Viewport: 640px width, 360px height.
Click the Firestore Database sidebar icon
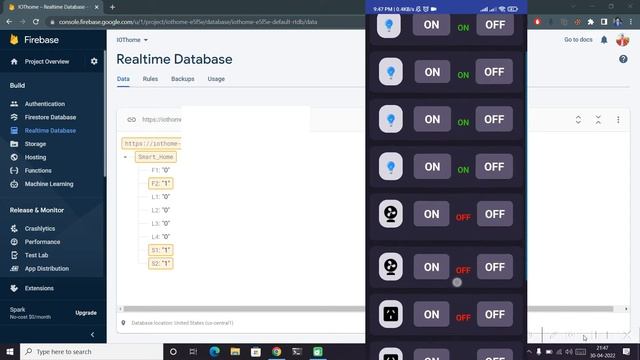[x=14, y=117]
